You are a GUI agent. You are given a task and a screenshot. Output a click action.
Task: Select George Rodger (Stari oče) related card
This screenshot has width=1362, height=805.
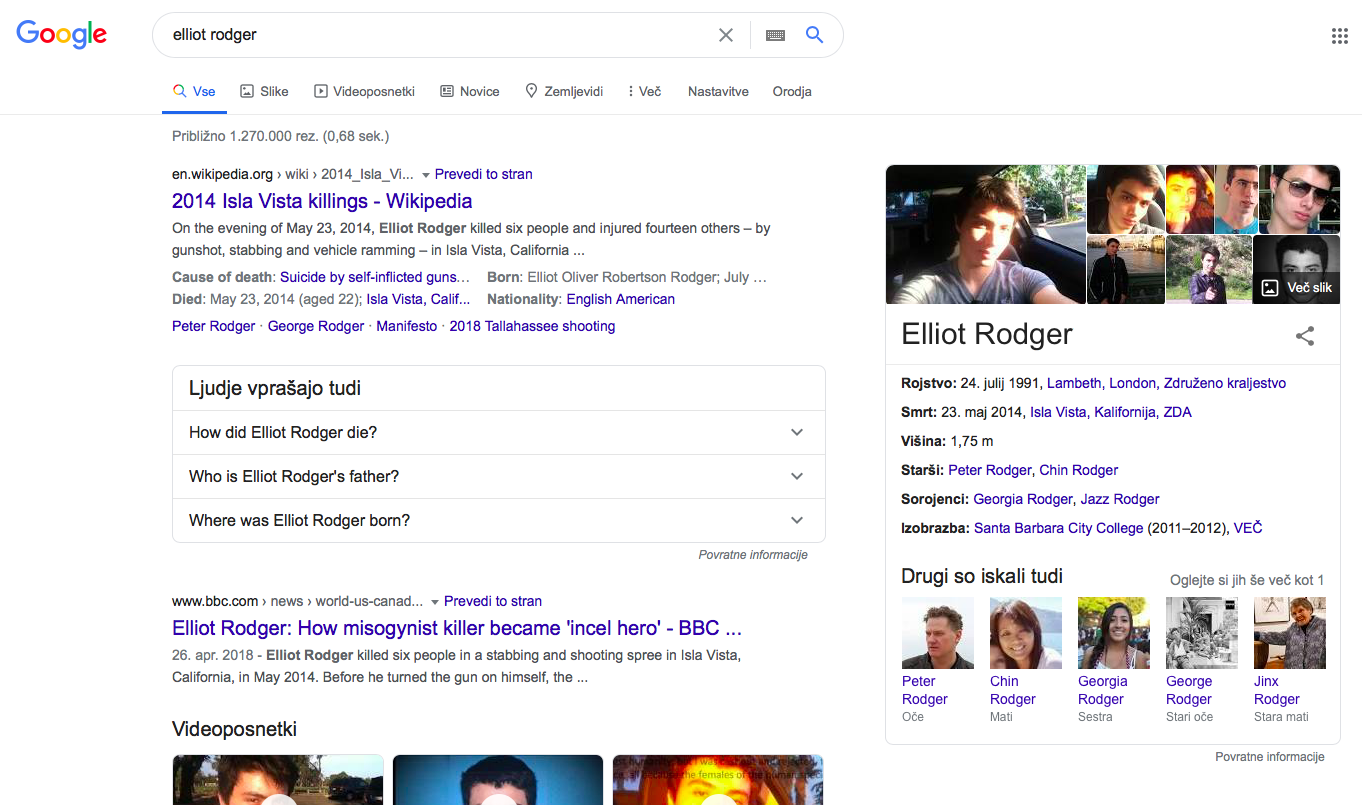(1201, 660)
